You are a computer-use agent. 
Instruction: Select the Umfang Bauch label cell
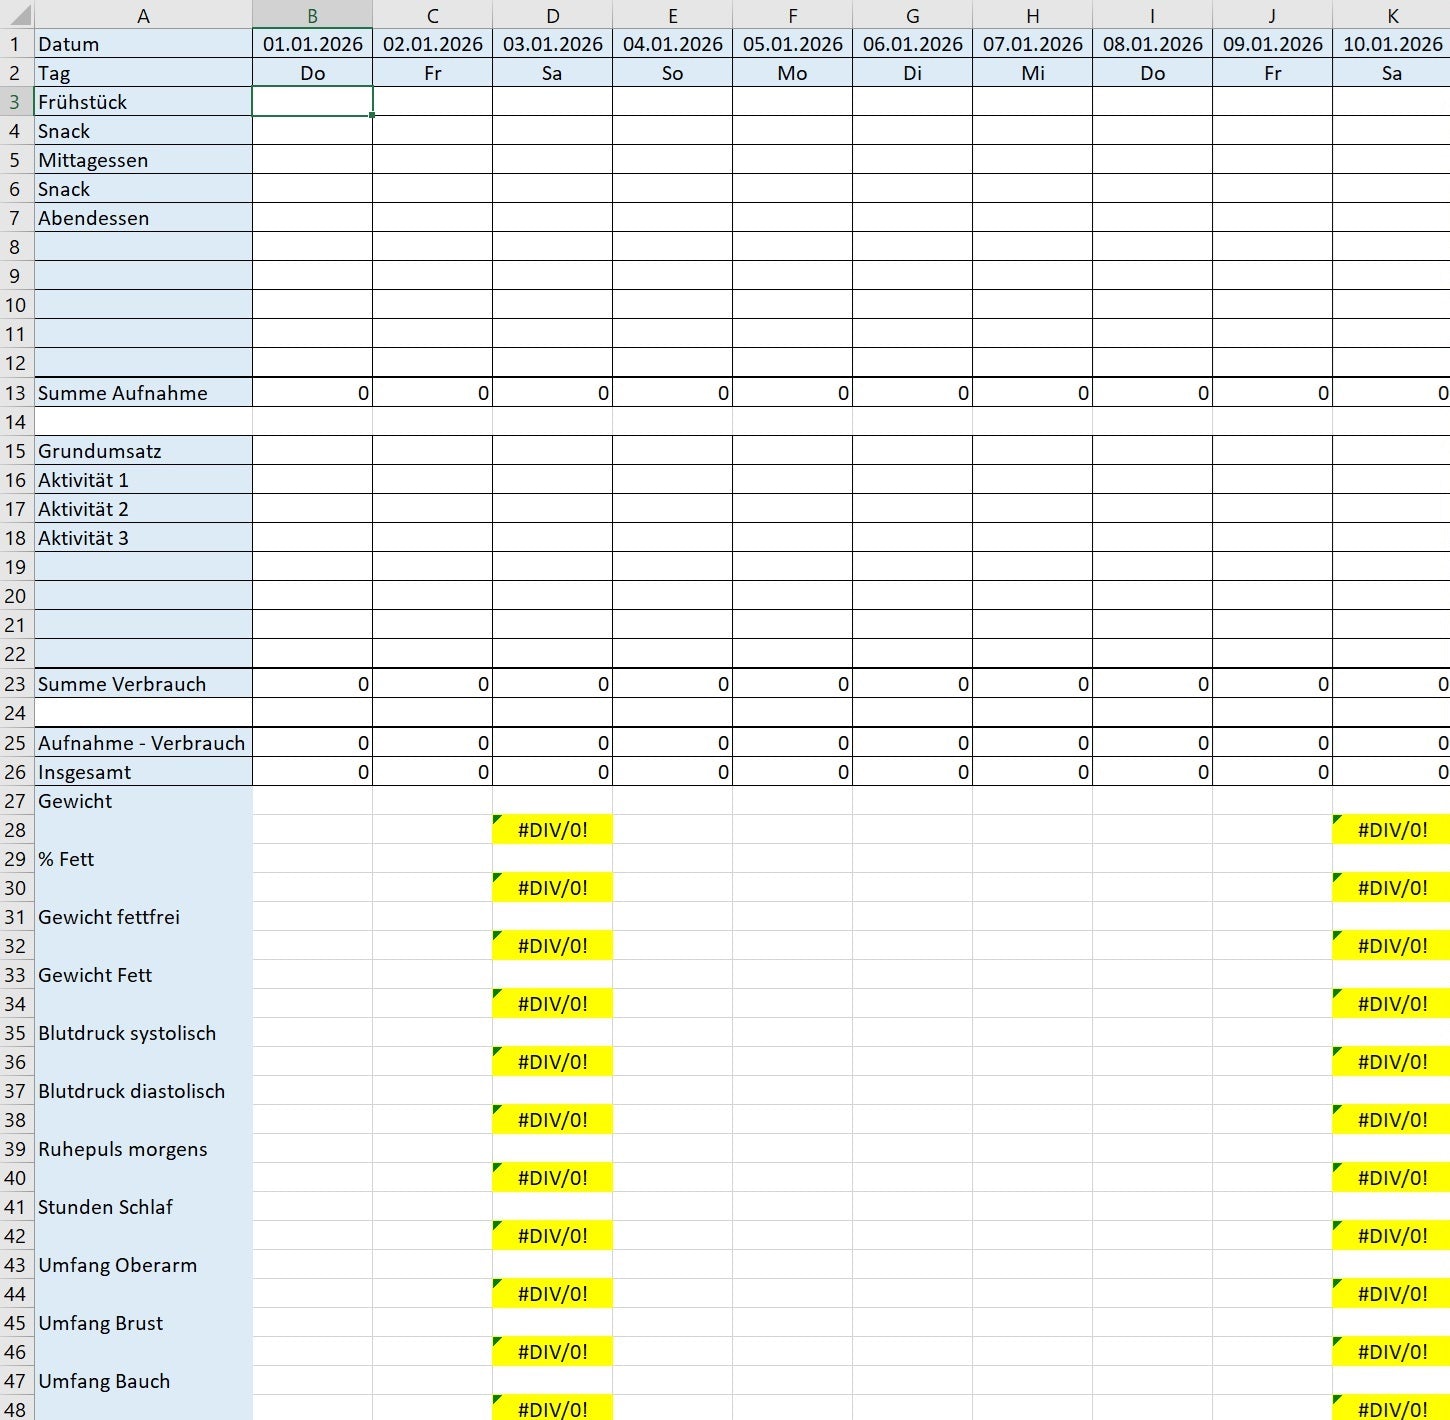point(143,1381)
